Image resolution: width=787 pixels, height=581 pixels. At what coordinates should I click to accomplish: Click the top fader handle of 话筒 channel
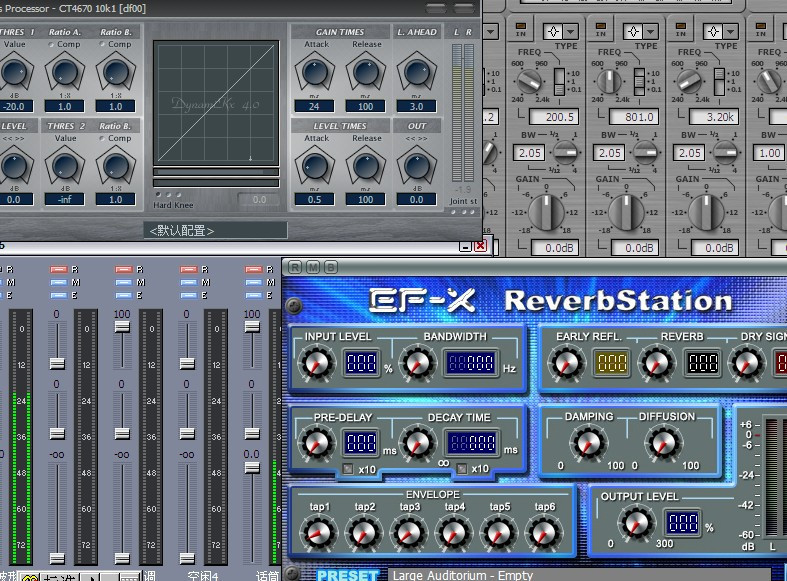(x=252, y=327)
